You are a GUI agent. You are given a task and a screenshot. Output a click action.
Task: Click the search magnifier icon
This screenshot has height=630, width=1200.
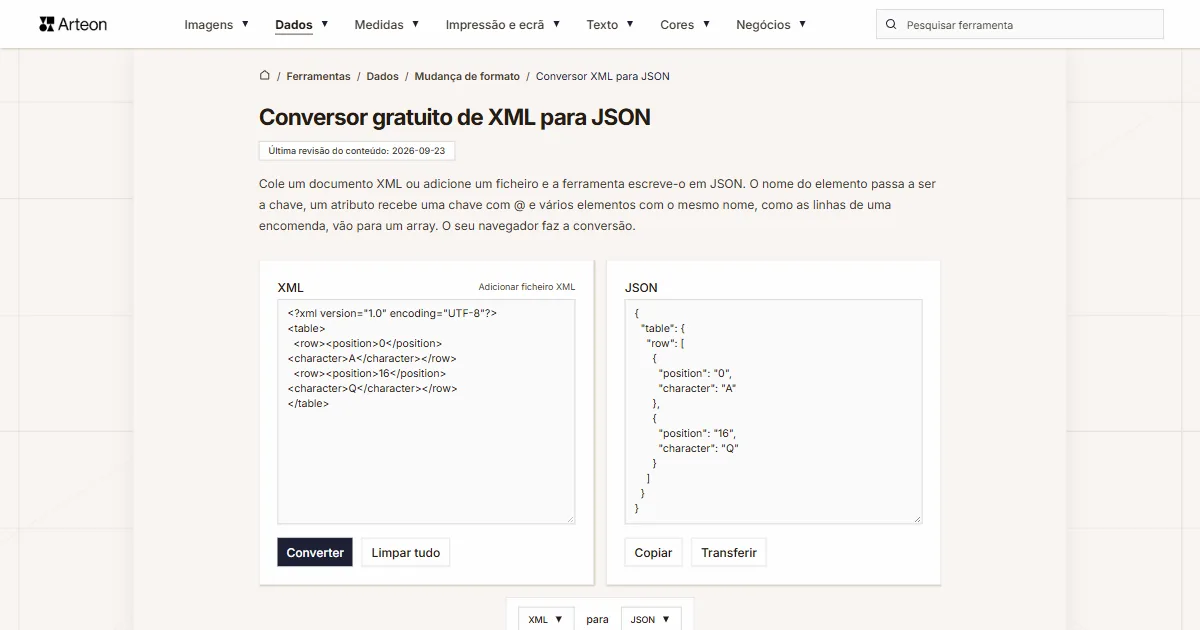891,25
